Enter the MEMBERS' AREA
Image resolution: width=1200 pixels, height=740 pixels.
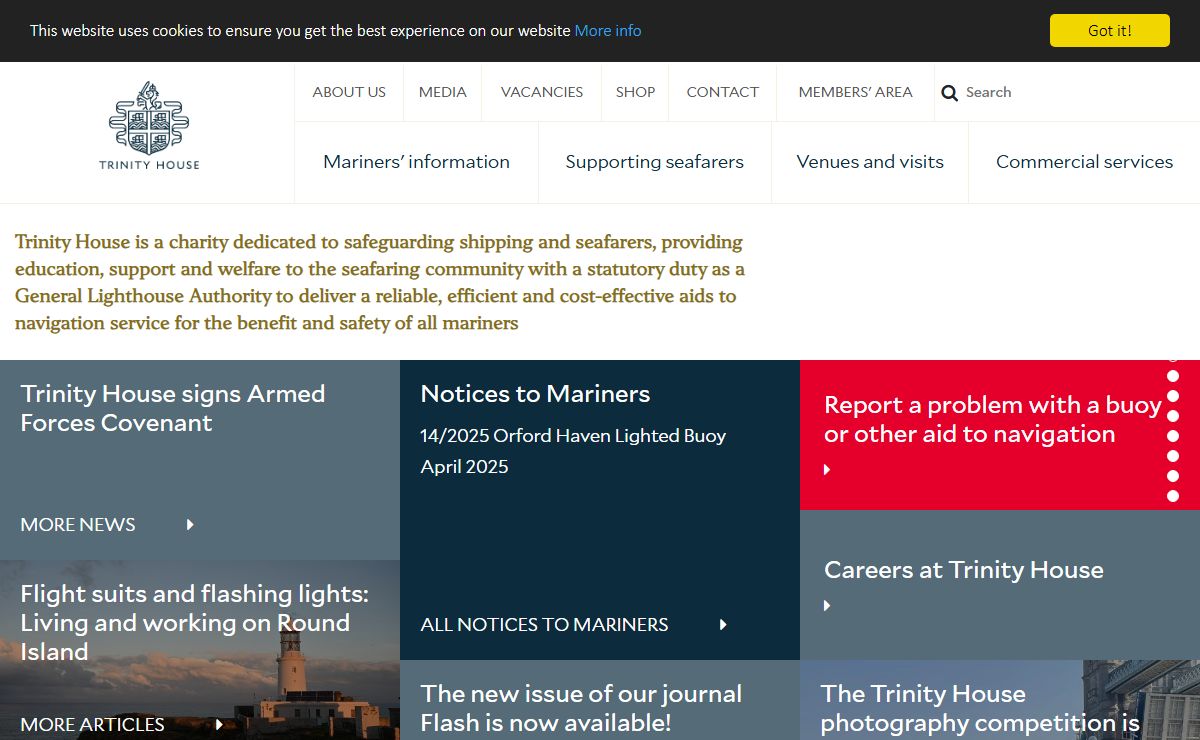tap(855, 92)
